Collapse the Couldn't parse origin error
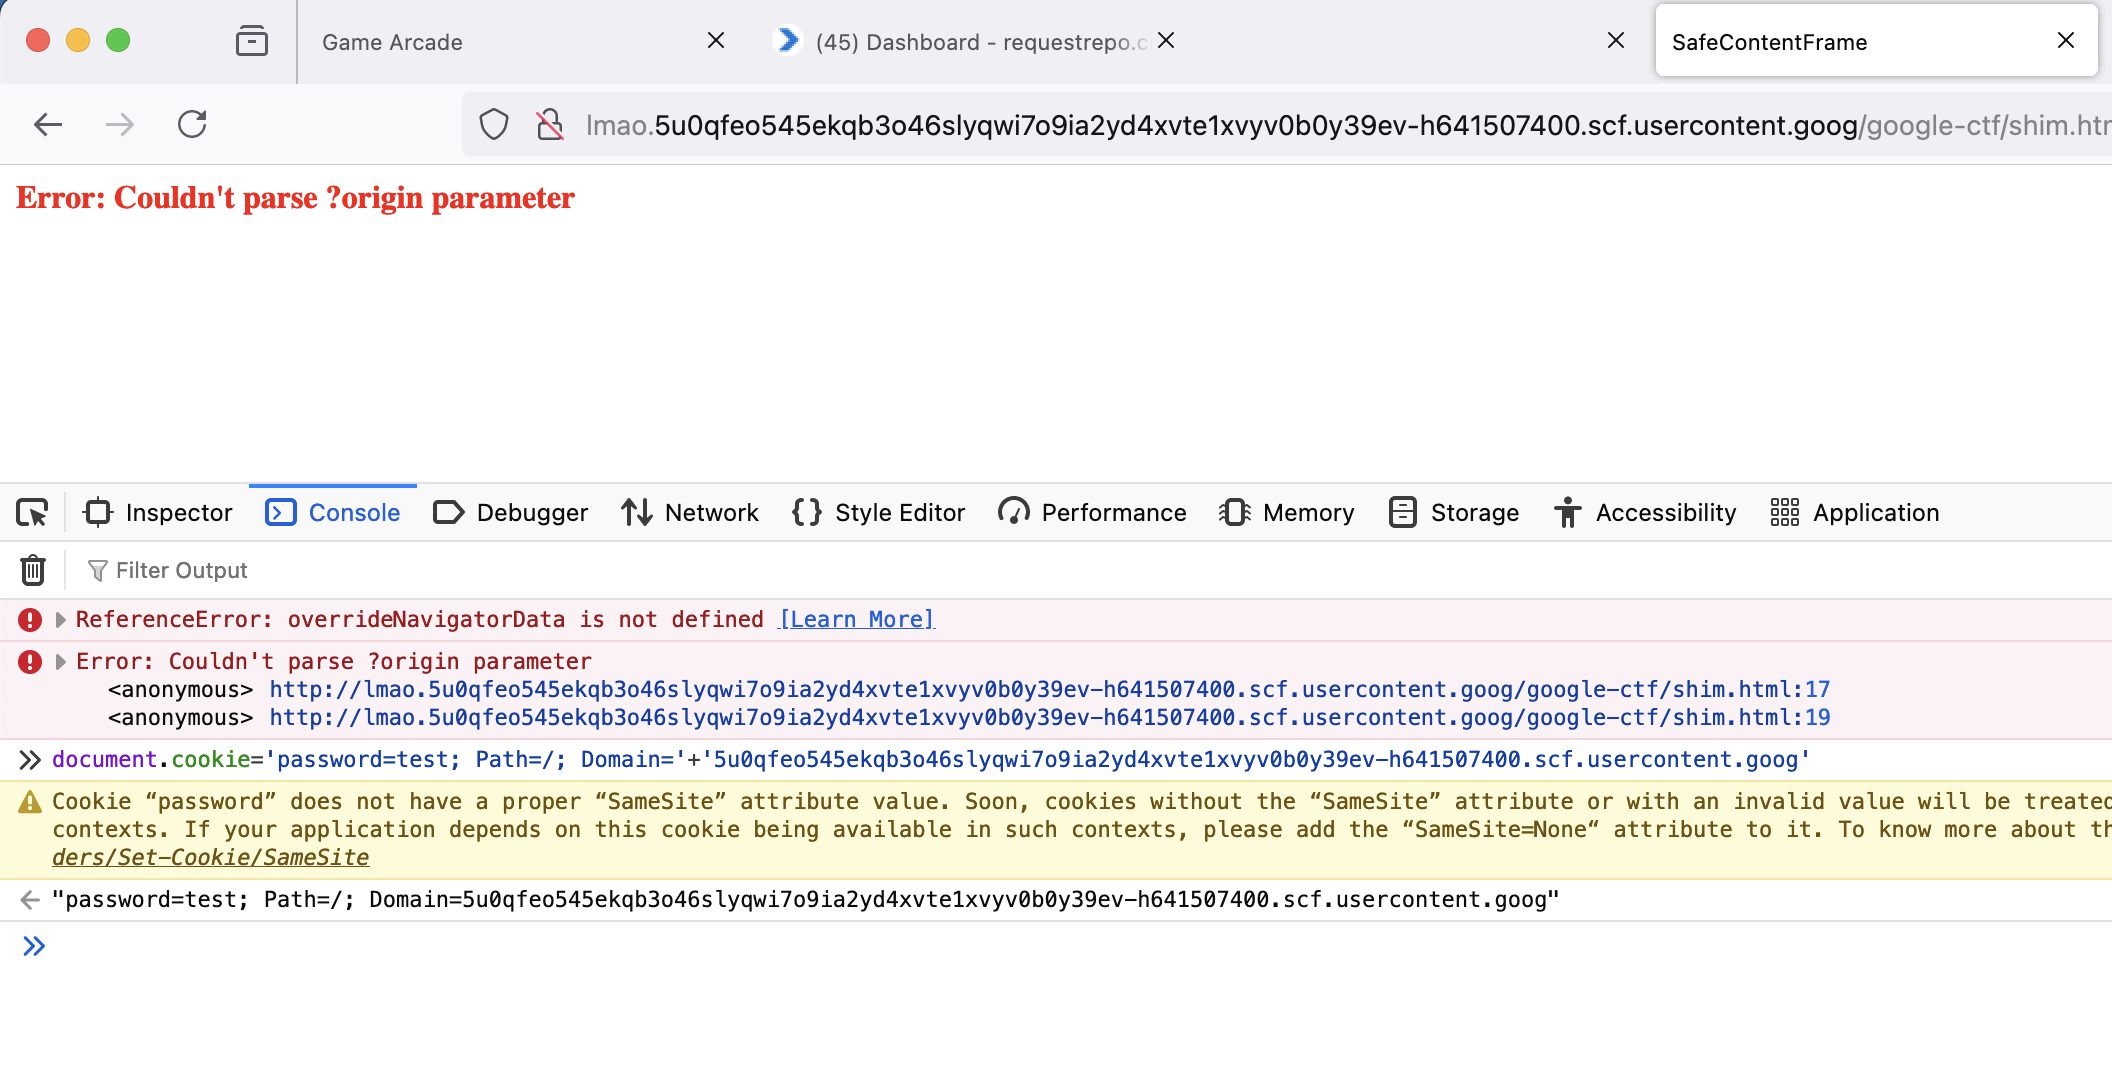 (61, 662)
